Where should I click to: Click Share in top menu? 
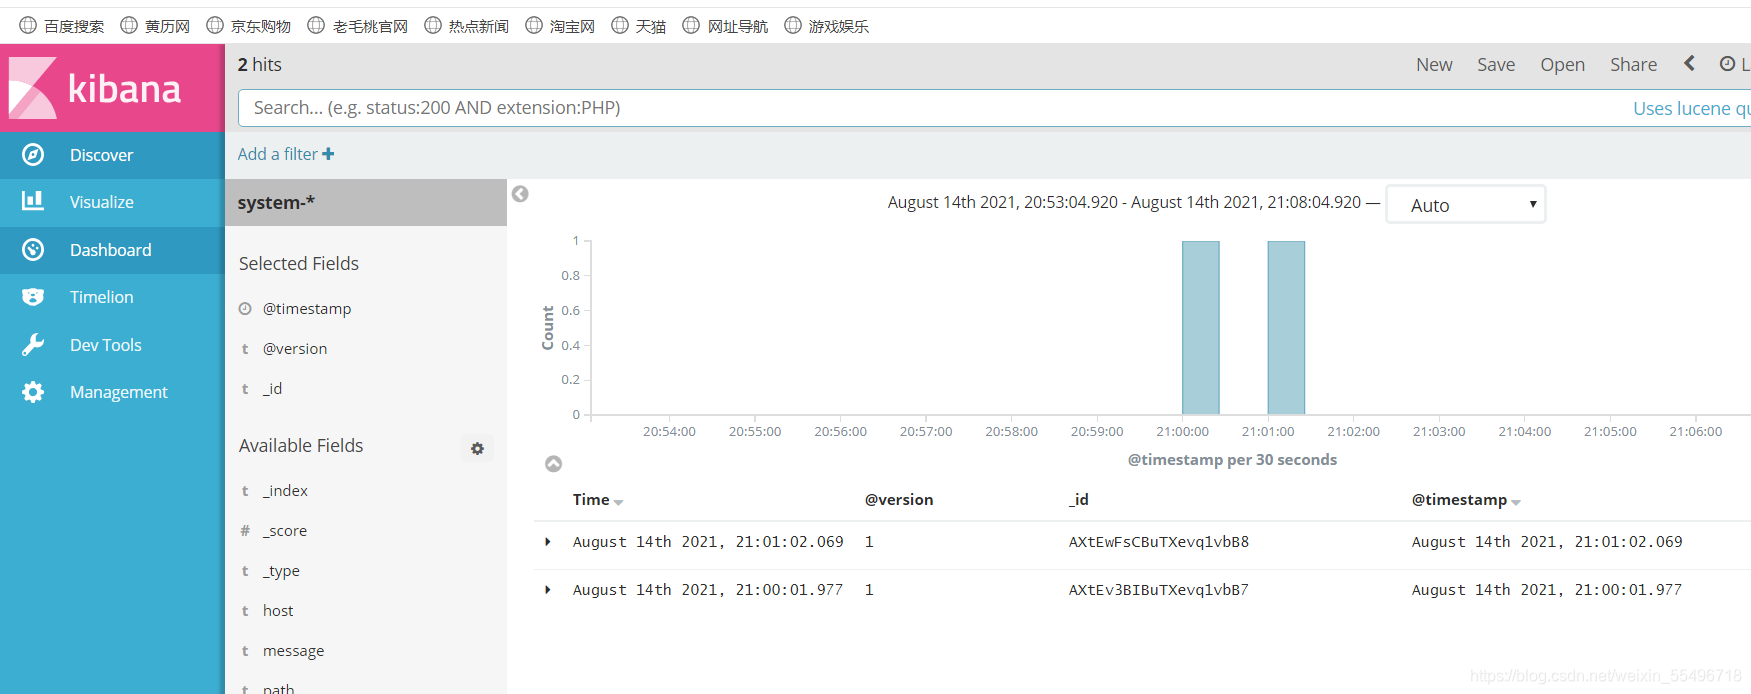1633,64
